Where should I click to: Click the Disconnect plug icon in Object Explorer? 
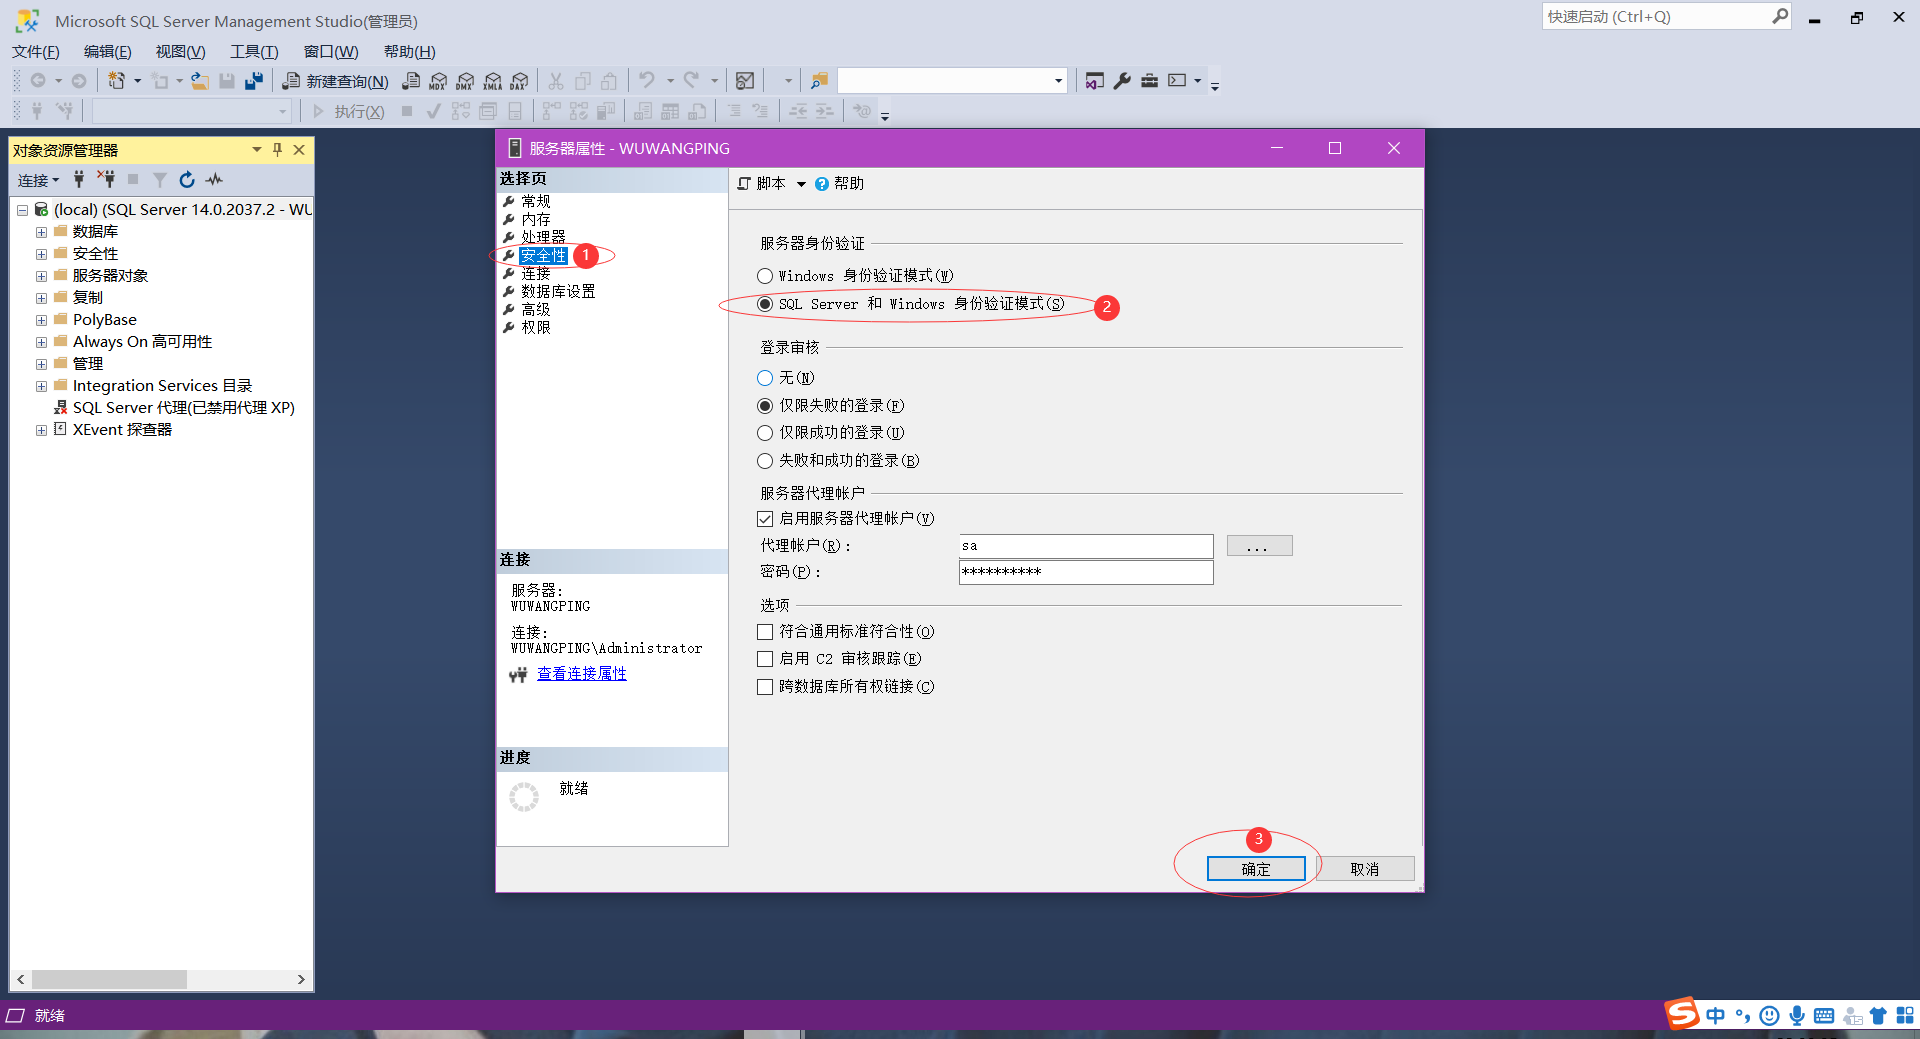coord(106,180)
